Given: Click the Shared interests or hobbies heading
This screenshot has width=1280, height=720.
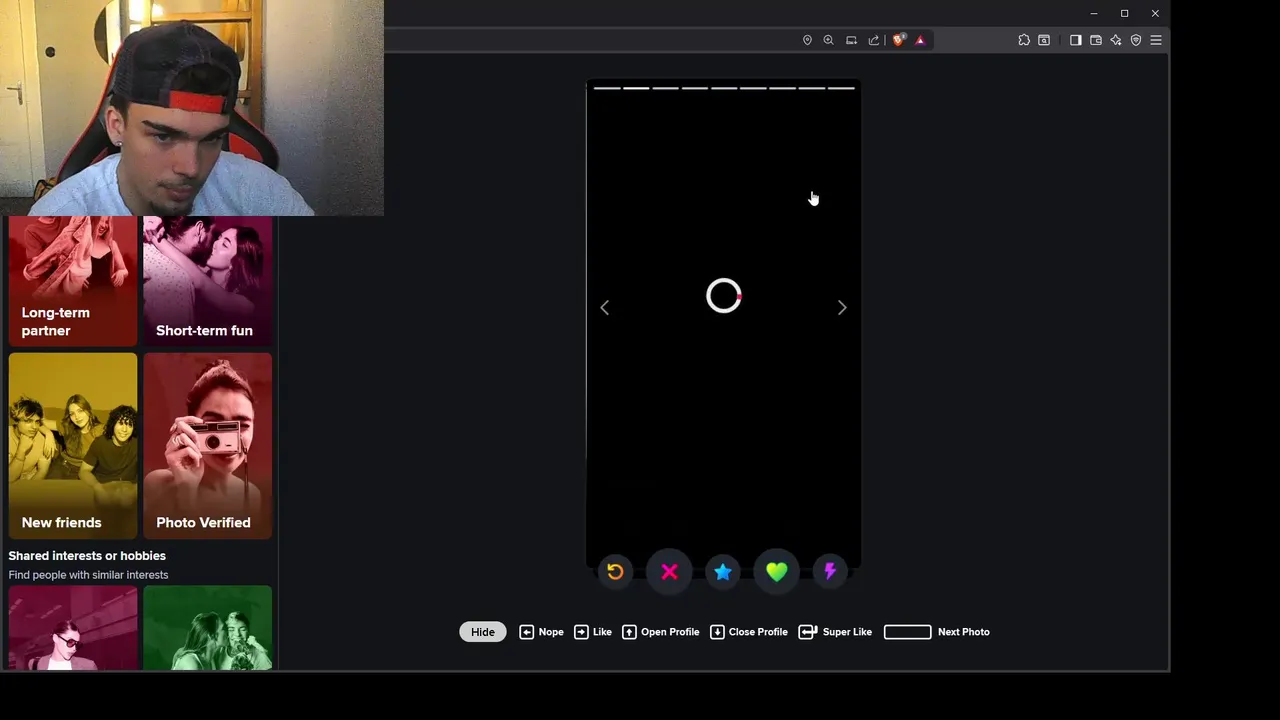Looking at the screenshot, I should pyautogui.click(x=87, y=556).
